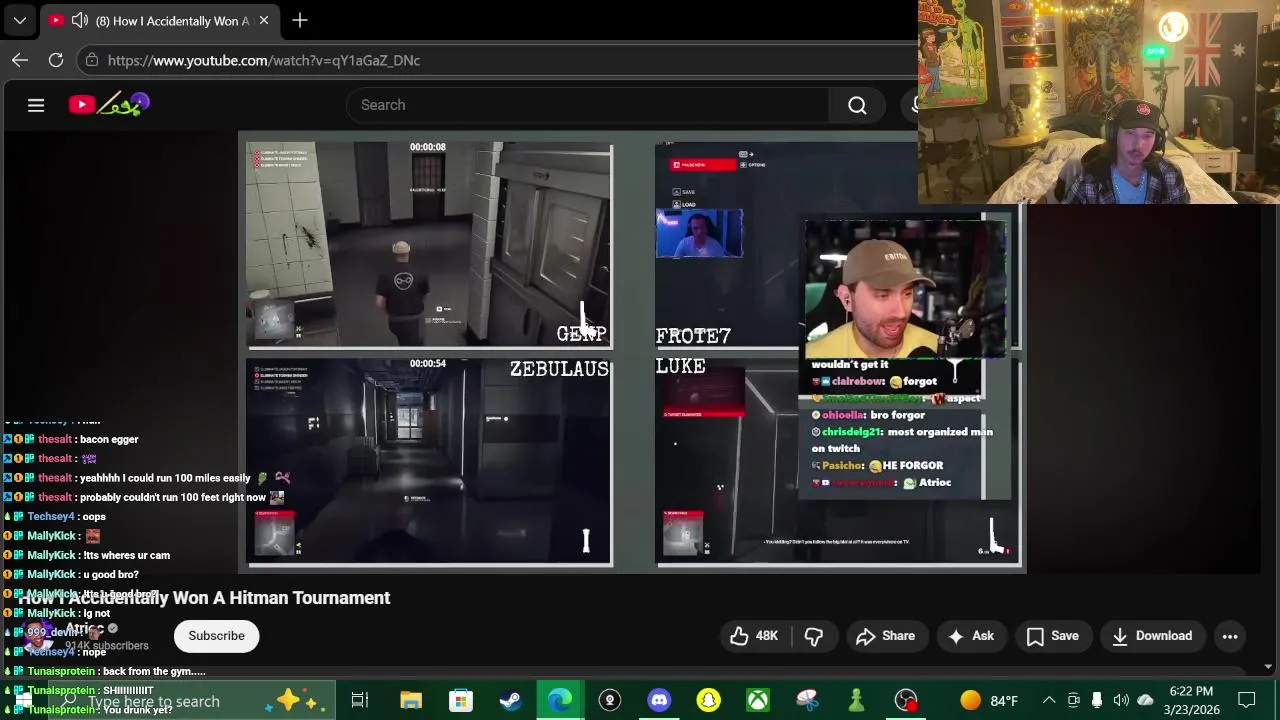The width and height of the screenshot is (1280, 720).
Task: Go back in the browser
Action: click(20, 60)
